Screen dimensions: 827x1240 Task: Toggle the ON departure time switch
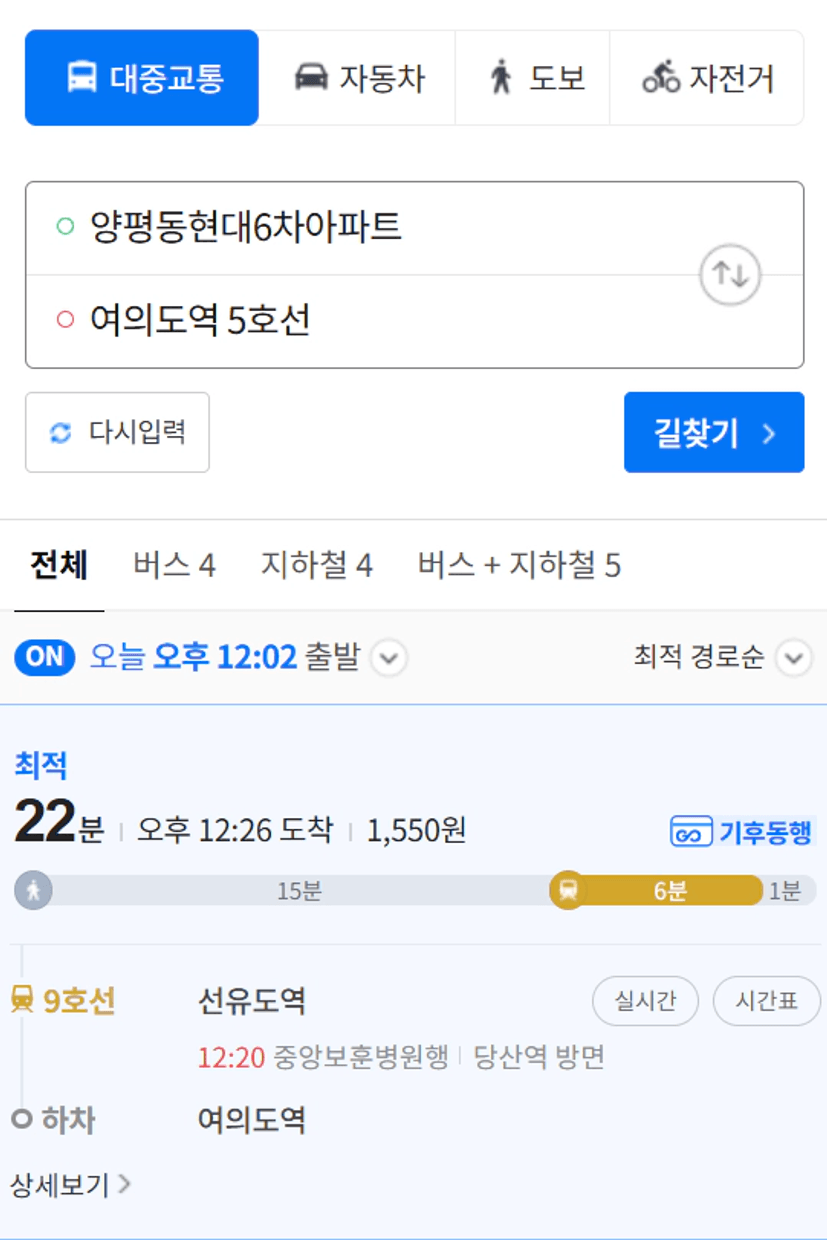click(x=44, y=658)
